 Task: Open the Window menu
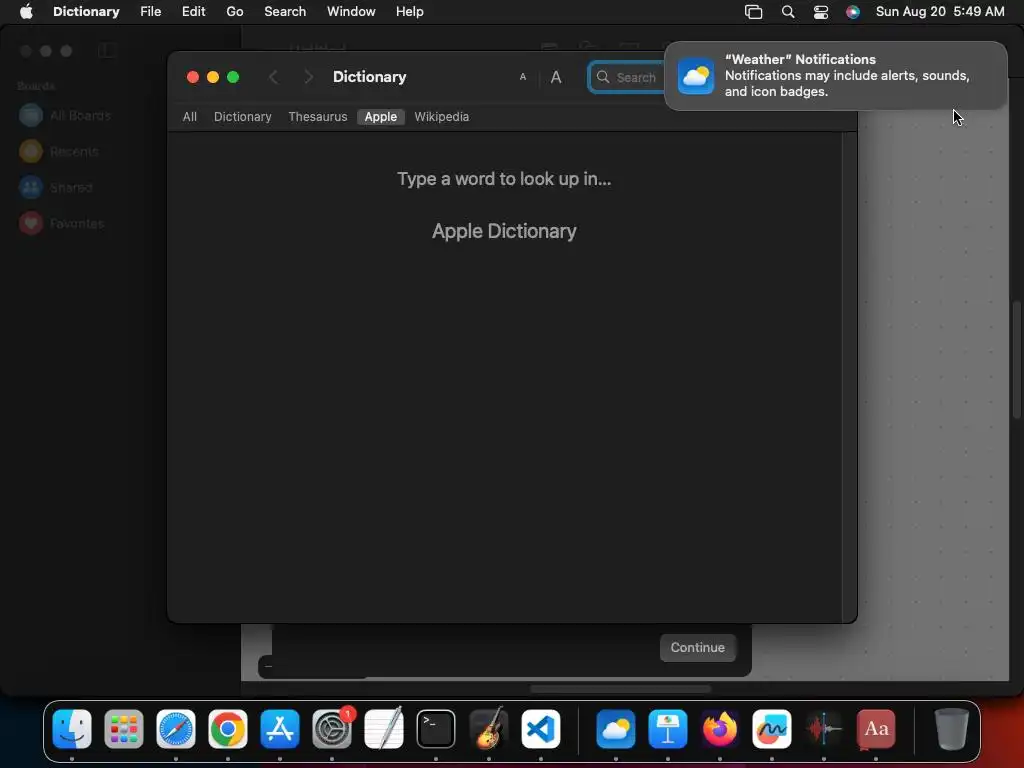coord(351,12)
